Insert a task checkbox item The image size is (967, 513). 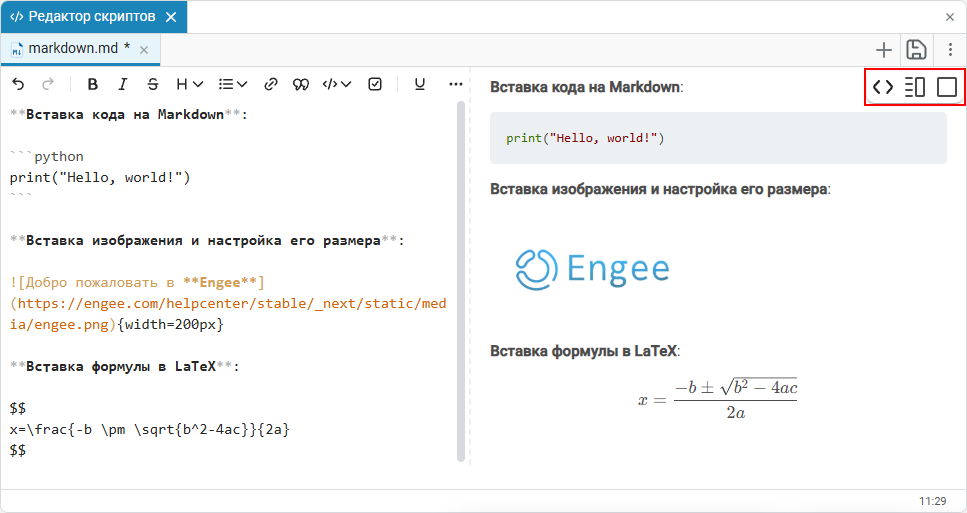click(x=375, y=84)
